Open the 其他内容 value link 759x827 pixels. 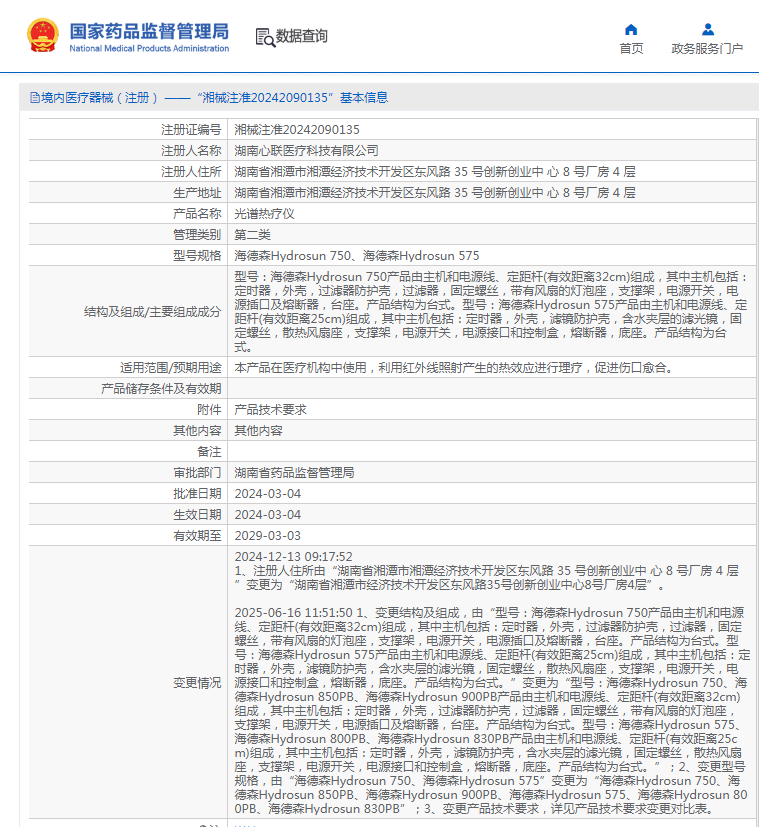pyautogui.click(x=258, y=431)
